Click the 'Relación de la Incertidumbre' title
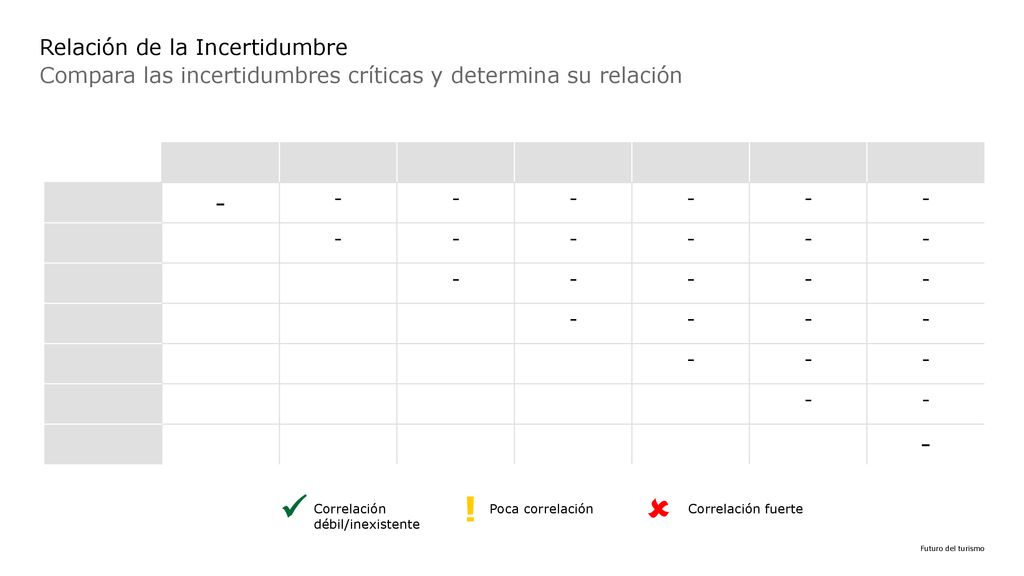The width and height of the screenshot is (1024, 576). 193,47
